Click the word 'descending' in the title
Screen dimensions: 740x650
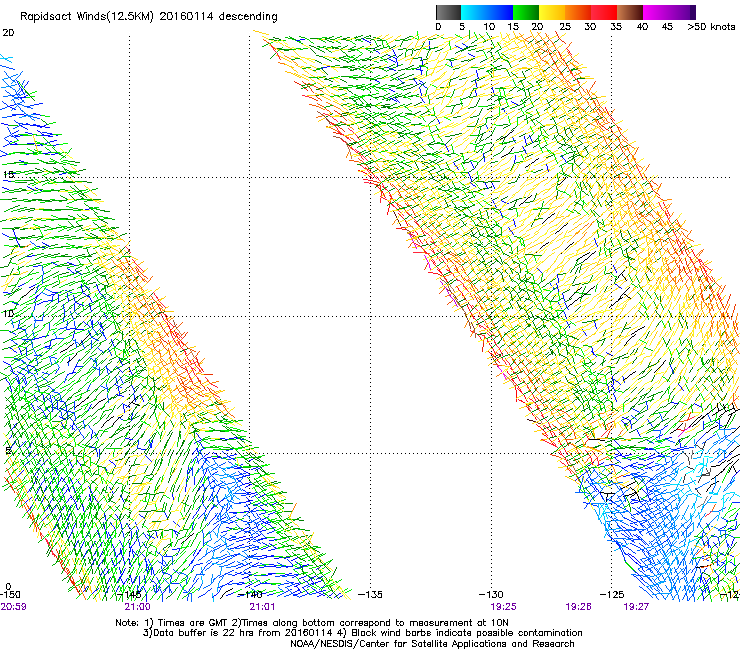tap(248, 17)
